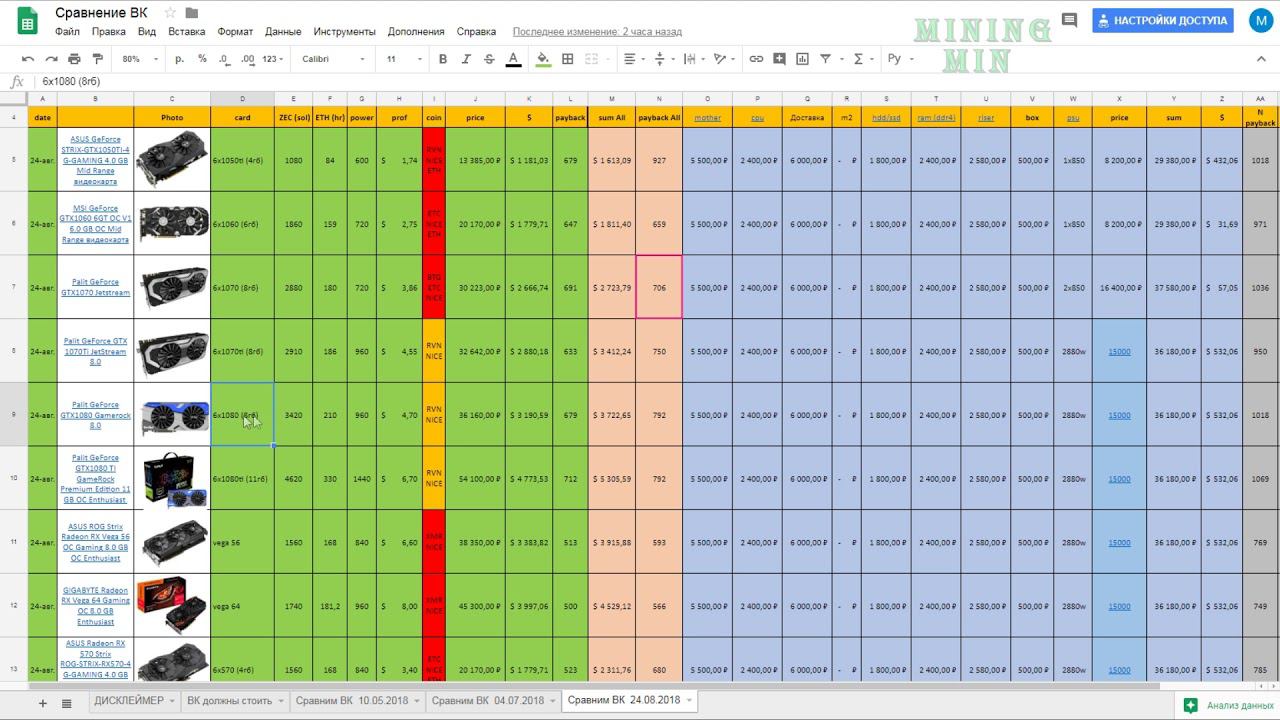Open the Palit GeForce GTX1070 Jetstream link
This screenshot has width=1280, height=720.
95,288
